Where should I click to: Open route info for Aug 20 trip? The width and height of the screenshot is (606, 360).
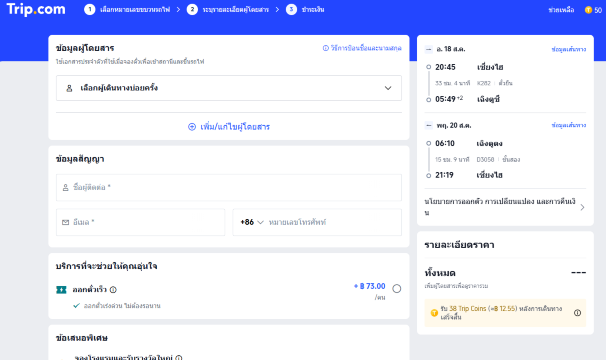pyautogui.click(x=569, y=125)
